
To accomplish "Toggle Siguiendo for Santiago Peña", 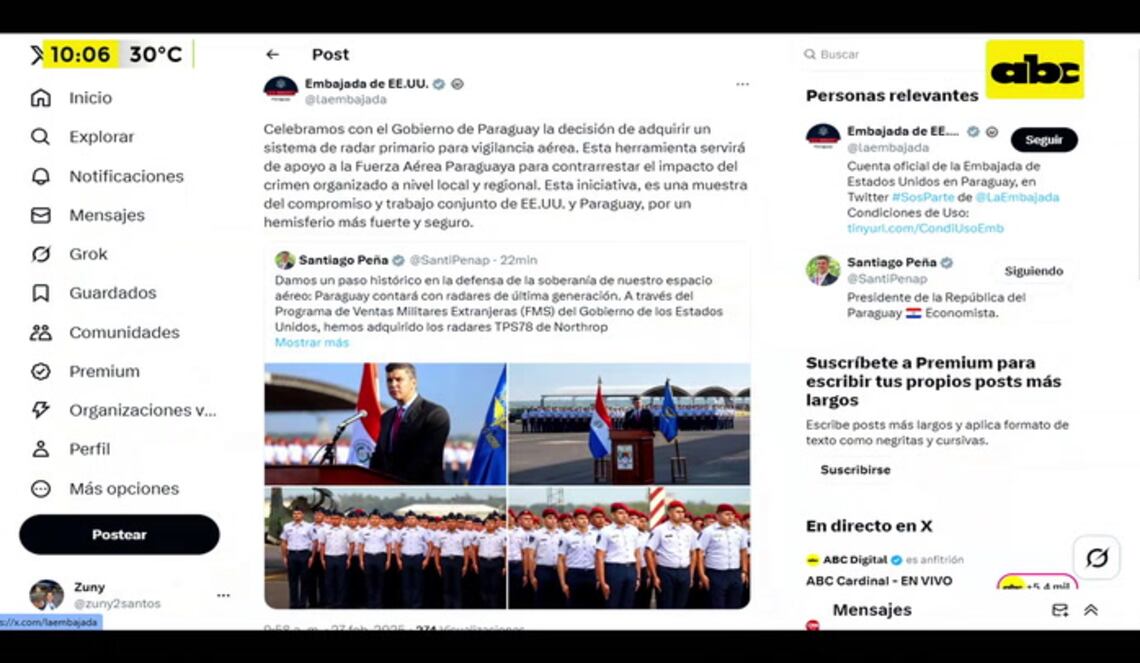I will coord(1034,271).
